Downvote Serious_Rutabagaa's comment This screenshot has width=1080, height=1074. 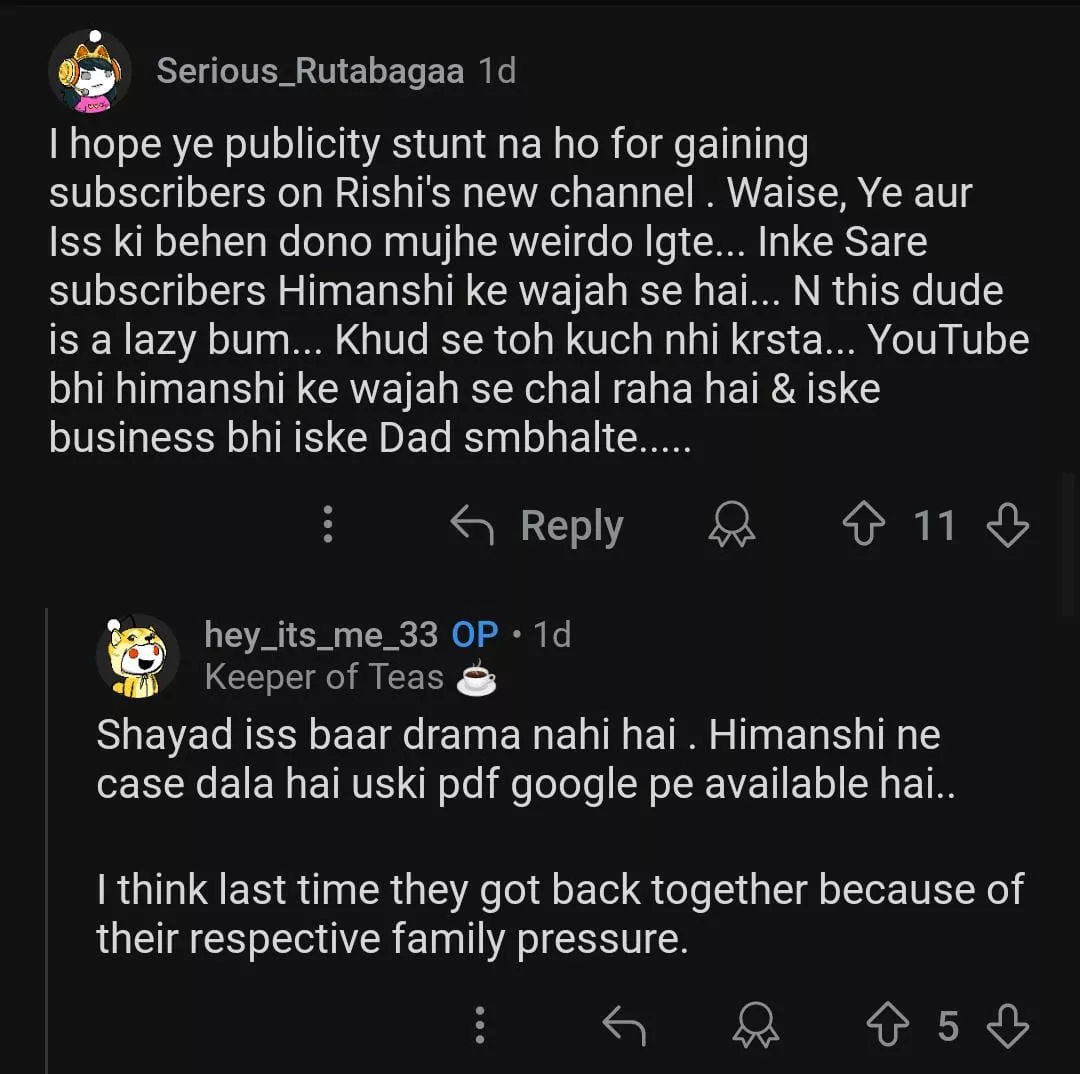click(x=1006, y=524)
